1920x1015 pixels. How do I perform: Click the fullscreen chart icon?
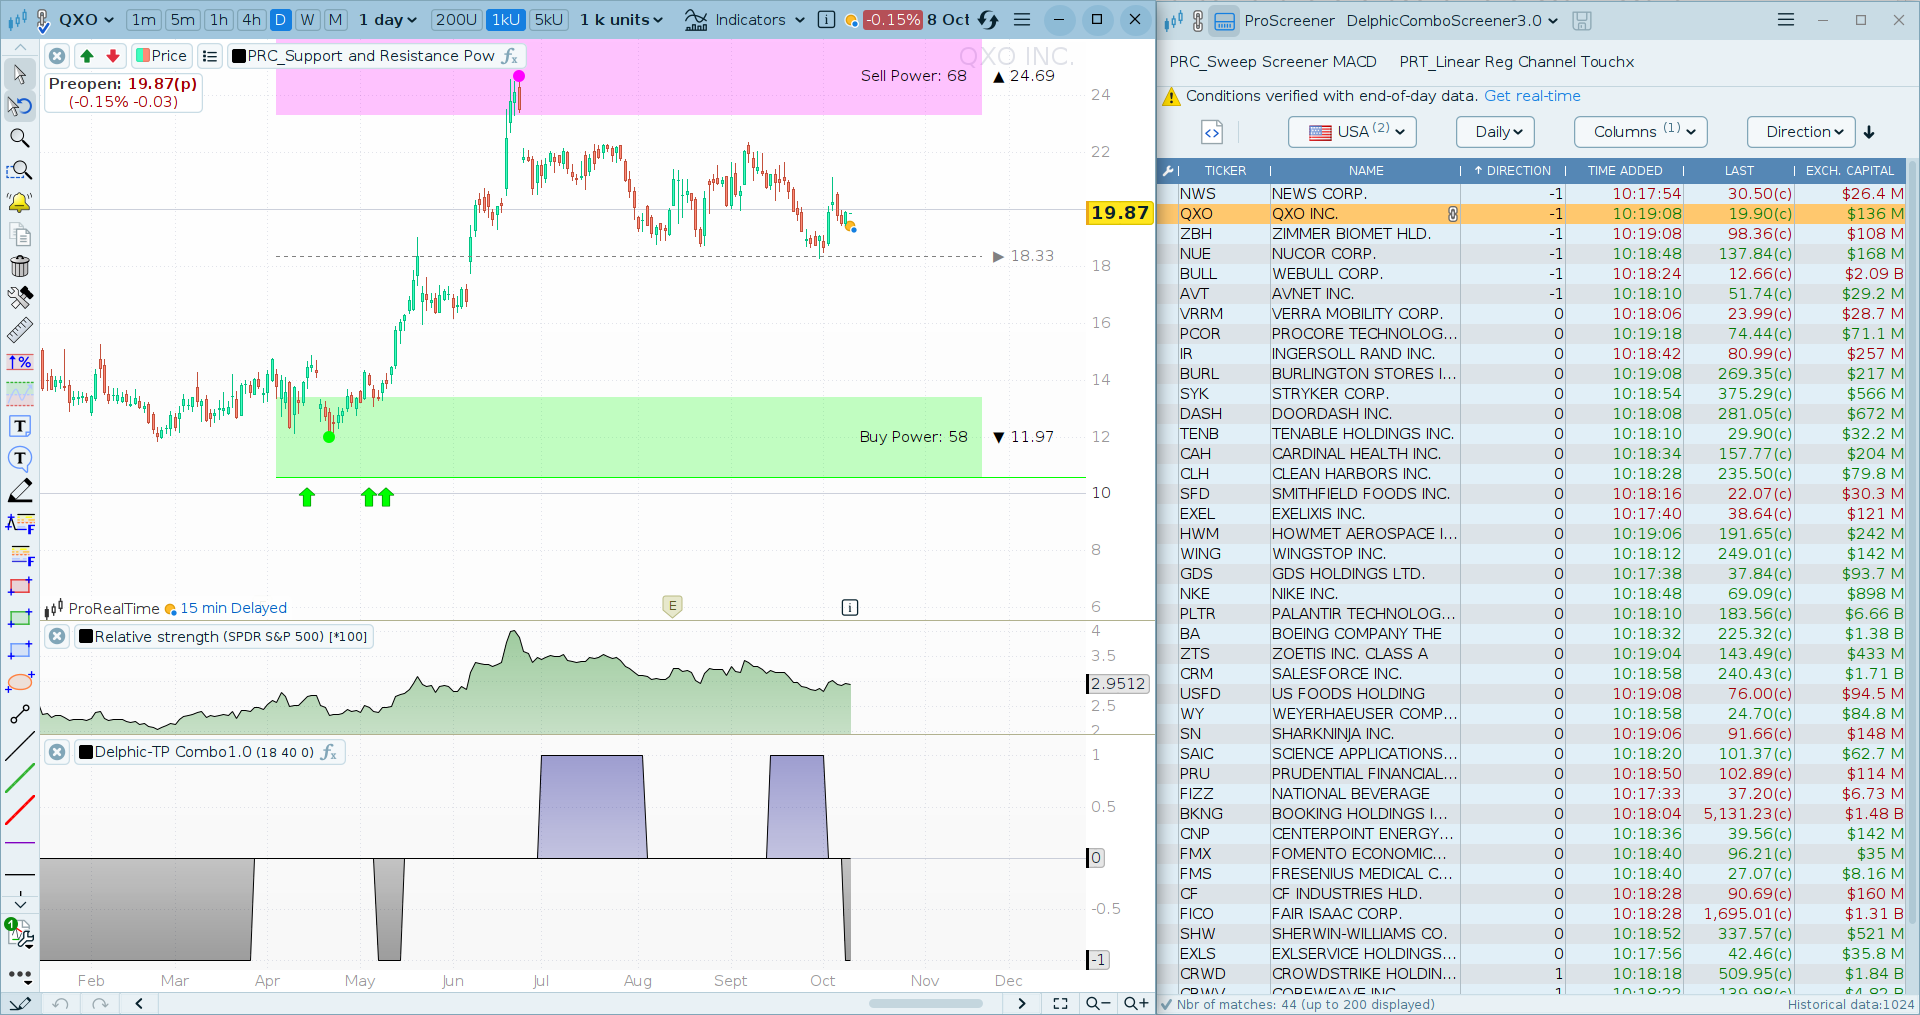coord(1060,1003)
